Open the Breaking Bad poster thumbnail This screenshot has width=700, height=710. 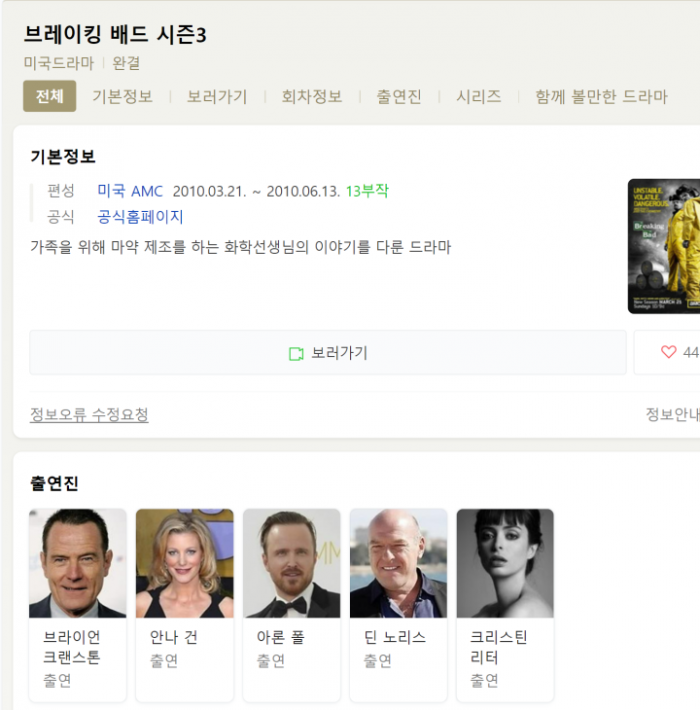coord(664,246)
